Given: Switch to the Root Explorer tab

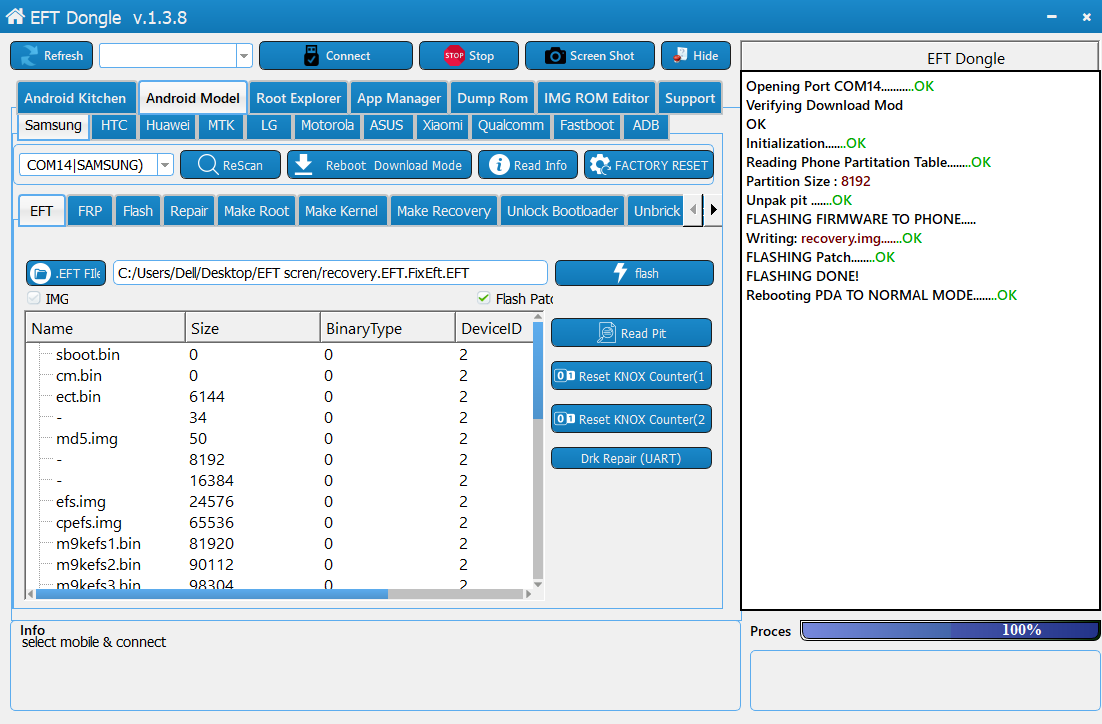Looking at the screenshot, I should tap(299, 98).
